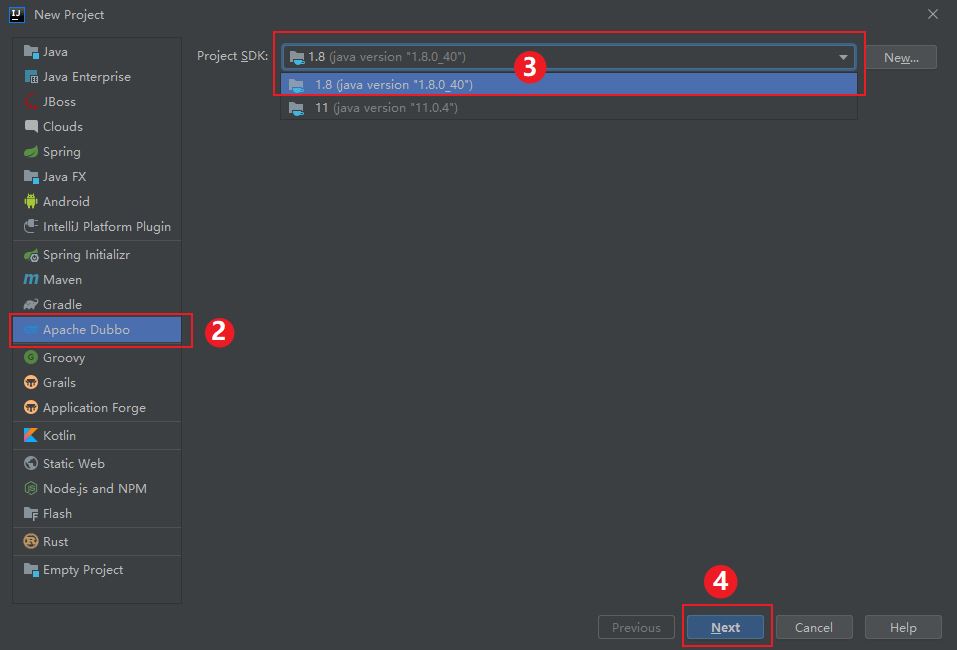Select the Kotlin label
This screenshot has width=957, height=650.
(x=59, y=435)
